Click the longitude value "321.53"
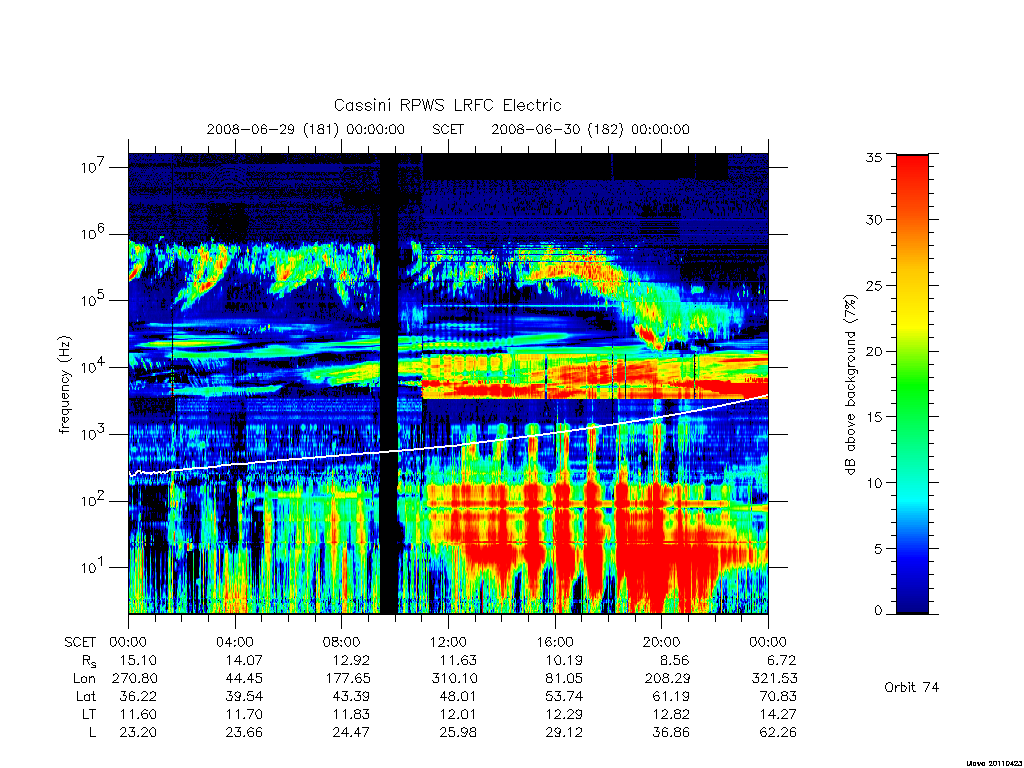 (775, 679)
